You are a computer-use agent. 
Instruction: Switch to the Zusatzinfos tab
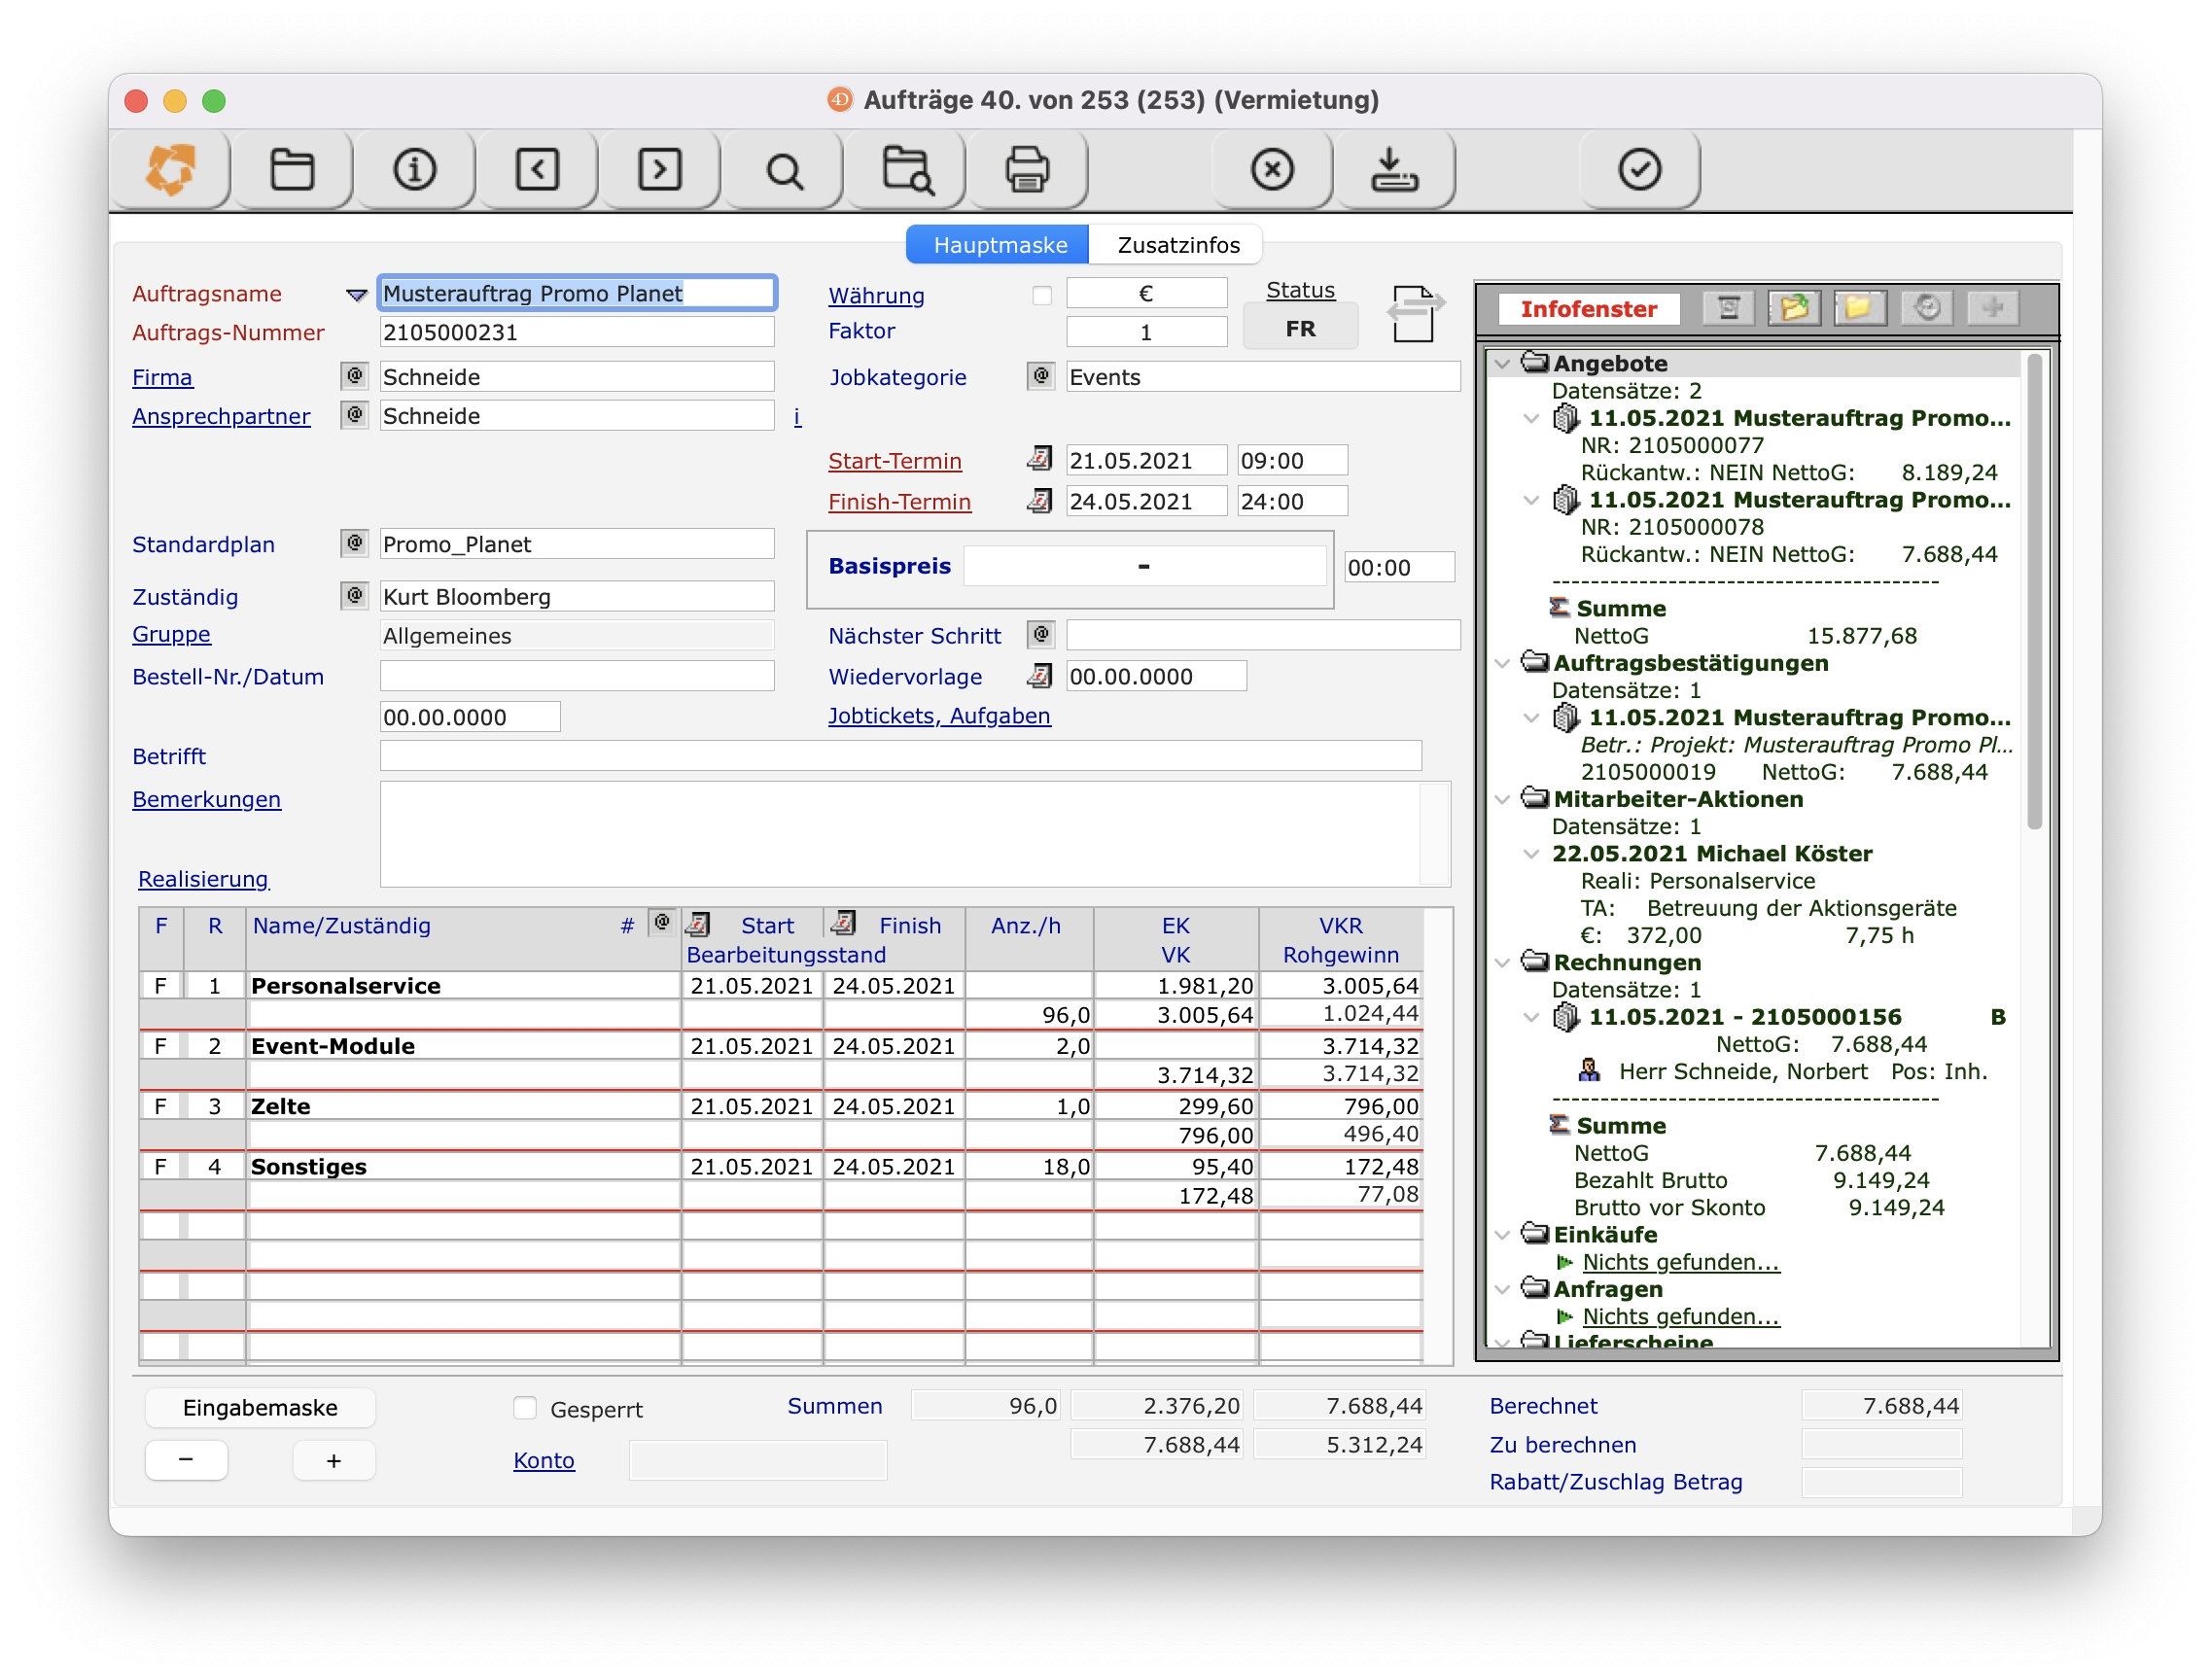(1177, 245)
